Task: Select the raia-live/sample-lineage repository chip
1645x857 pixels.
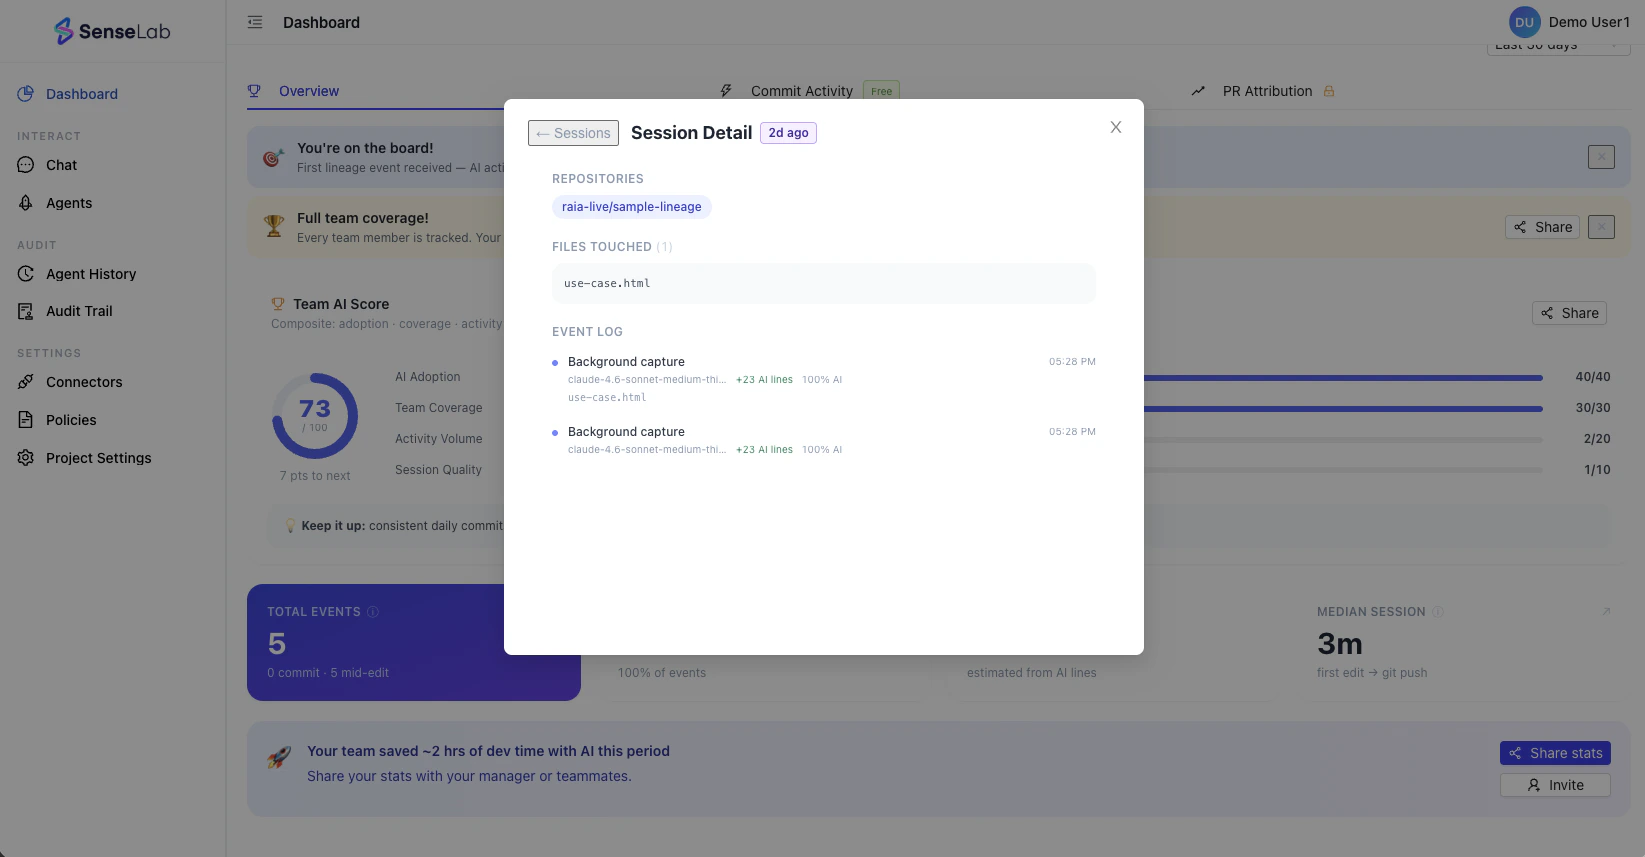Action: coord(632,207)
